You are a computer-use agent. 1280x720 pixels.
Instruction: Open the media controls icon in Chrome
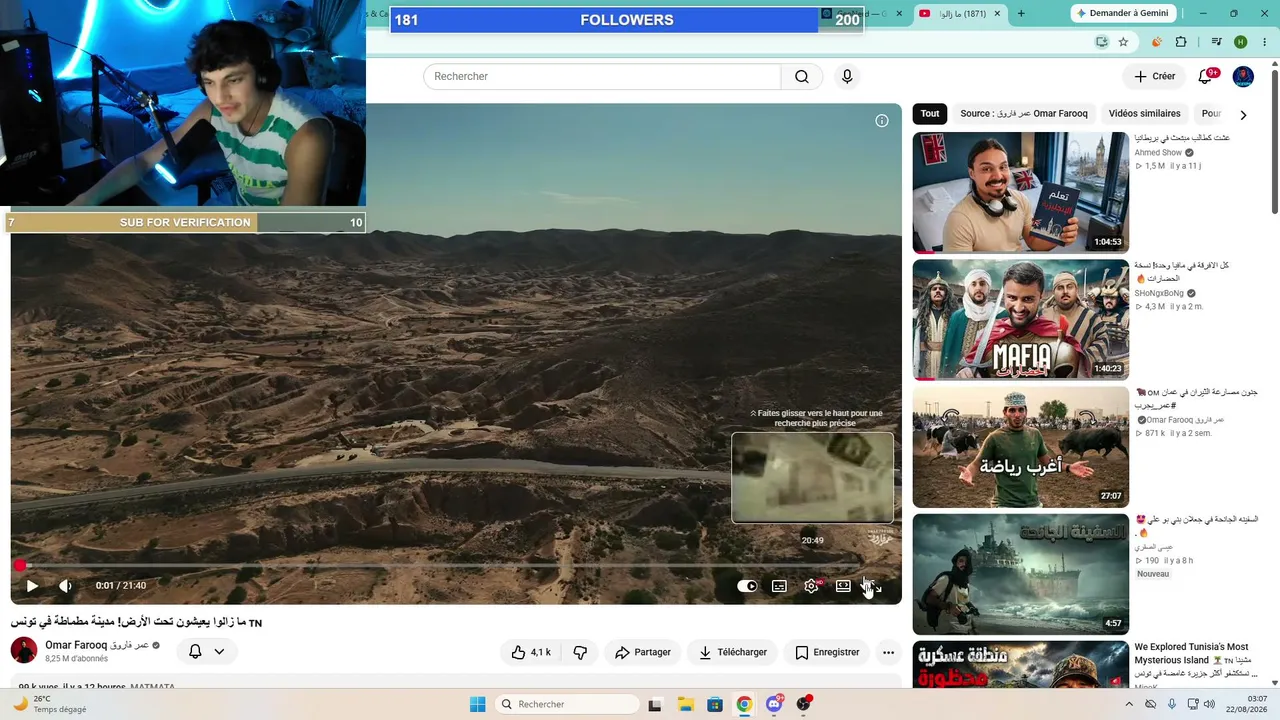pyautogui.click(x=1216, y=42)
